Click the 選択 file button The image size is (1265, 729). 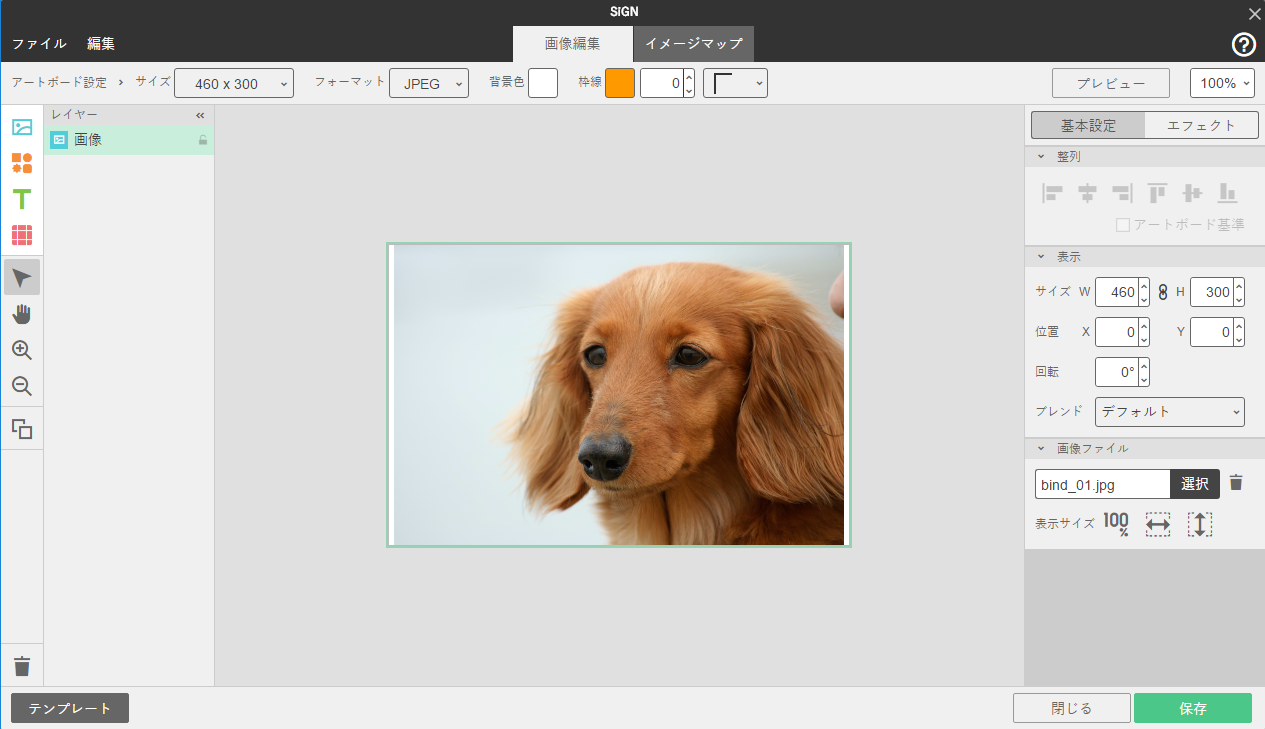(1195, 484)
